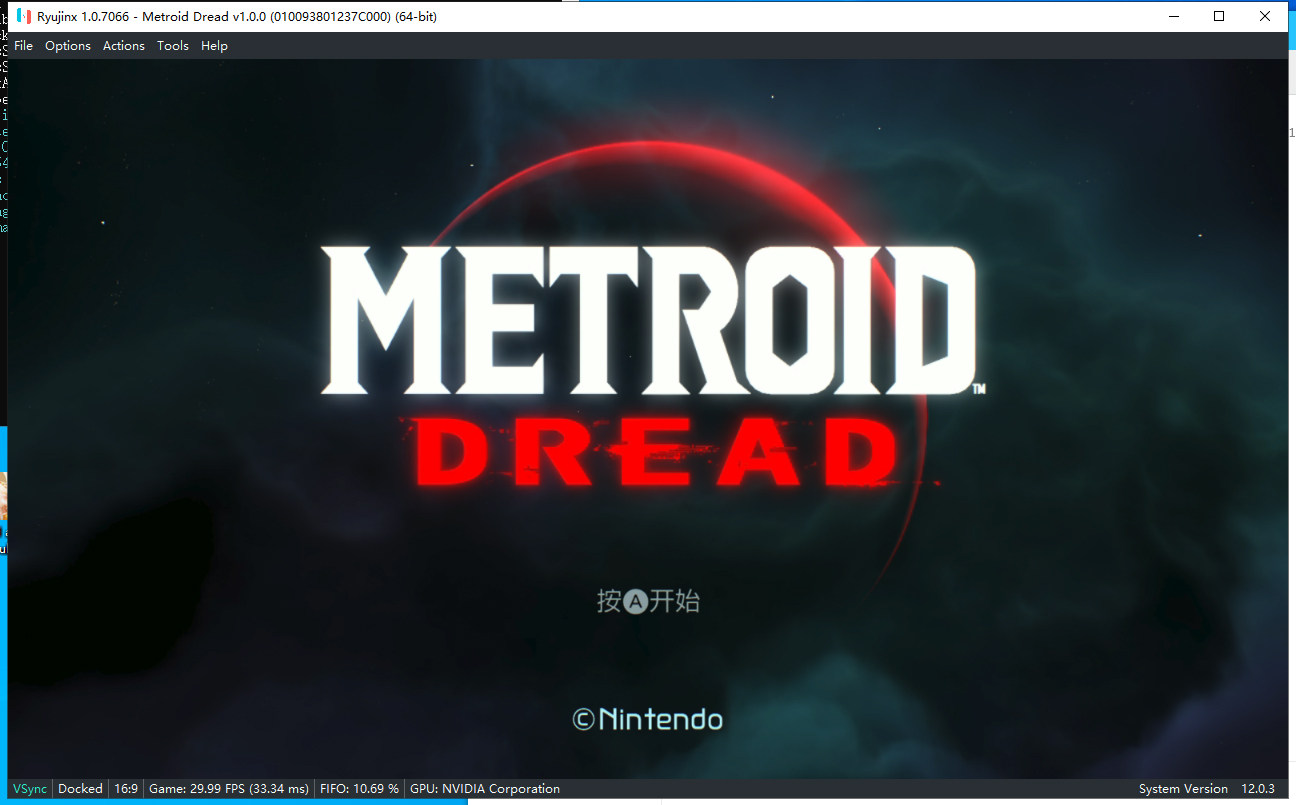
Task: Toggle VSync in the status bar
Action: click(30, 789)
